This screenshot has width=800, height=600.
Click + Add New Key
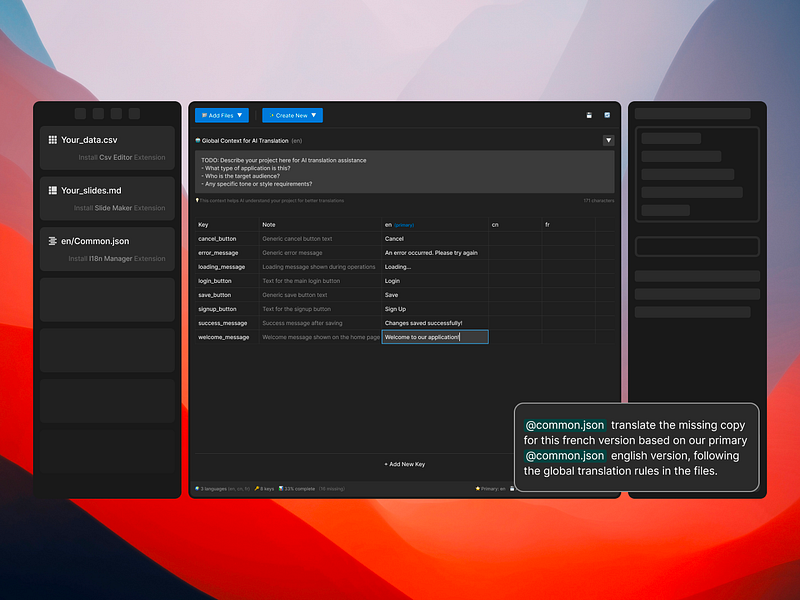tap(405, 464)
